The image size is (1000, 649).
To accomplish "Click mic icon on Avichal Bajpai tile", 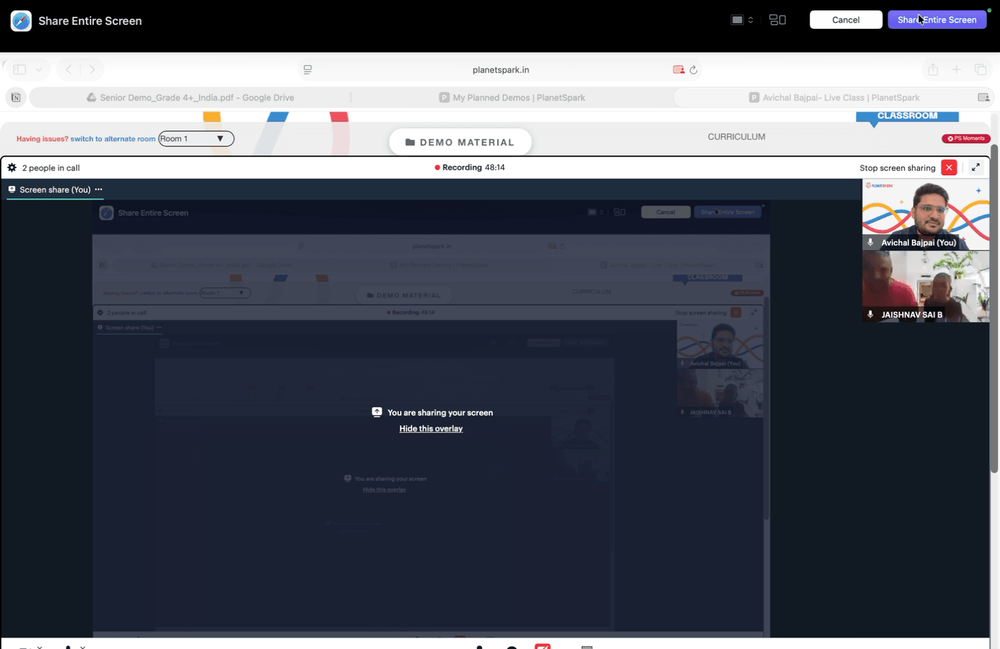I will (x=870, y=242).
